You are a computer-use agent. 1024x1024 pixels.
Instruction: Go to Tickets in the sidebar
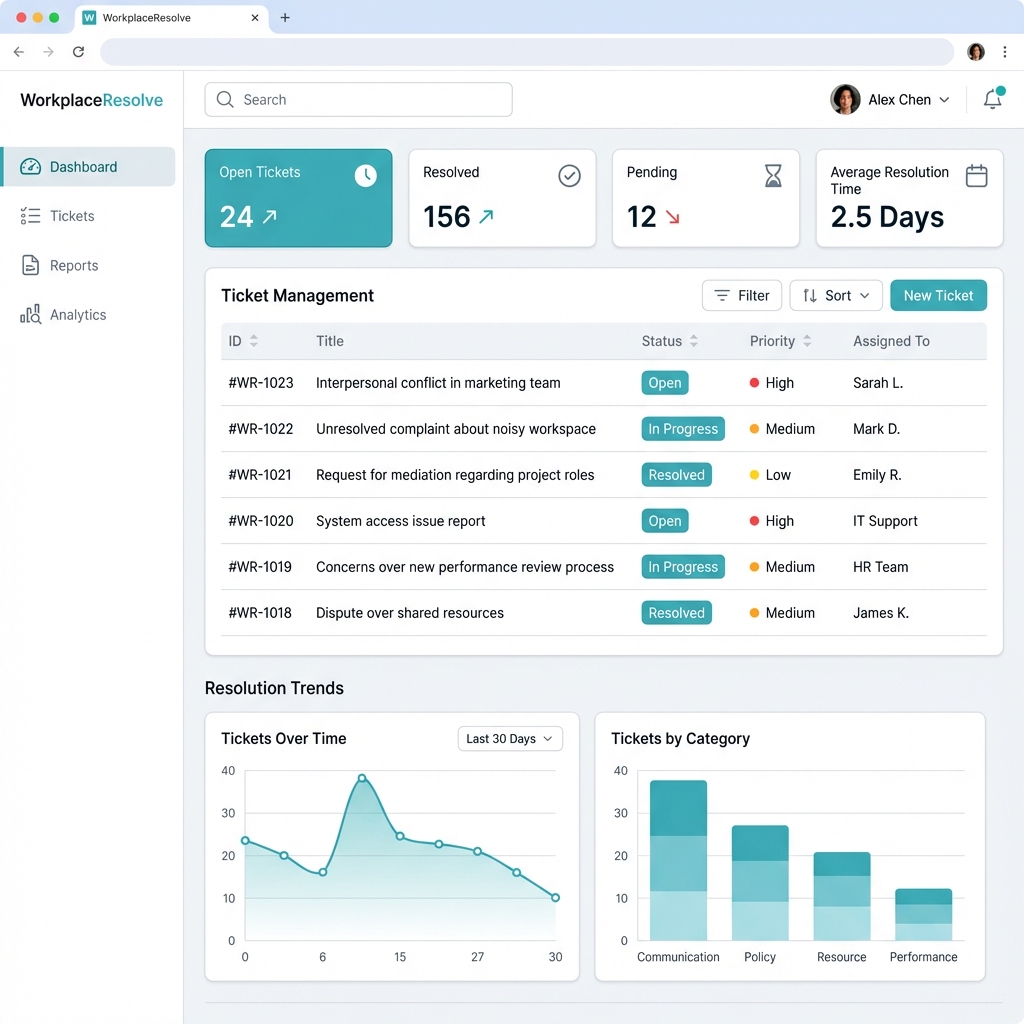coord(72,216)
